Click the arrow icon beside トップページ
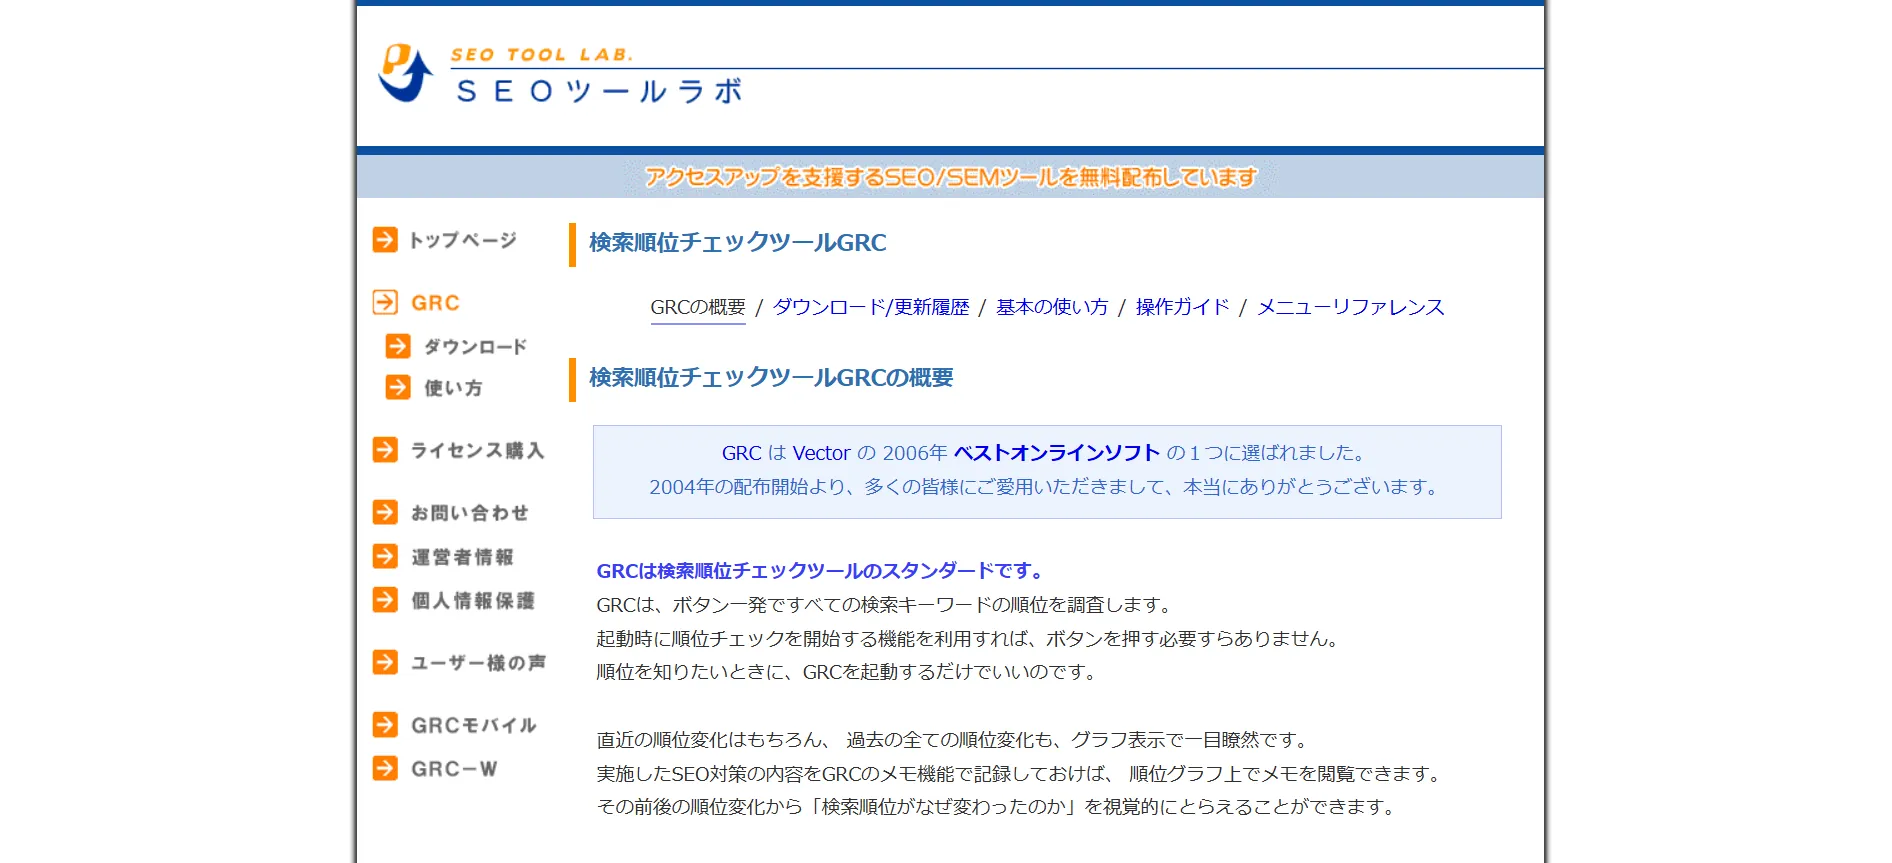The height and width of the screenshot is (863, 1892). [385, 240]
